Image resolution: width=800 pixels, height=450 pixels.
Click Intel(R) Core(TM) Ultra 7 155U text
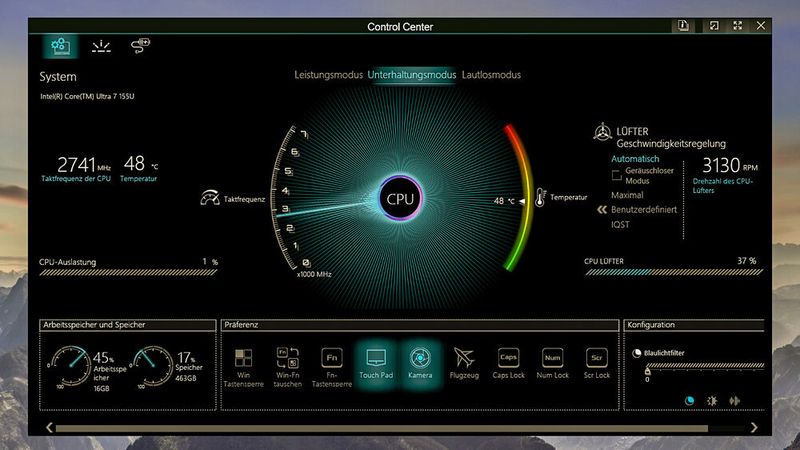point(87,96)
